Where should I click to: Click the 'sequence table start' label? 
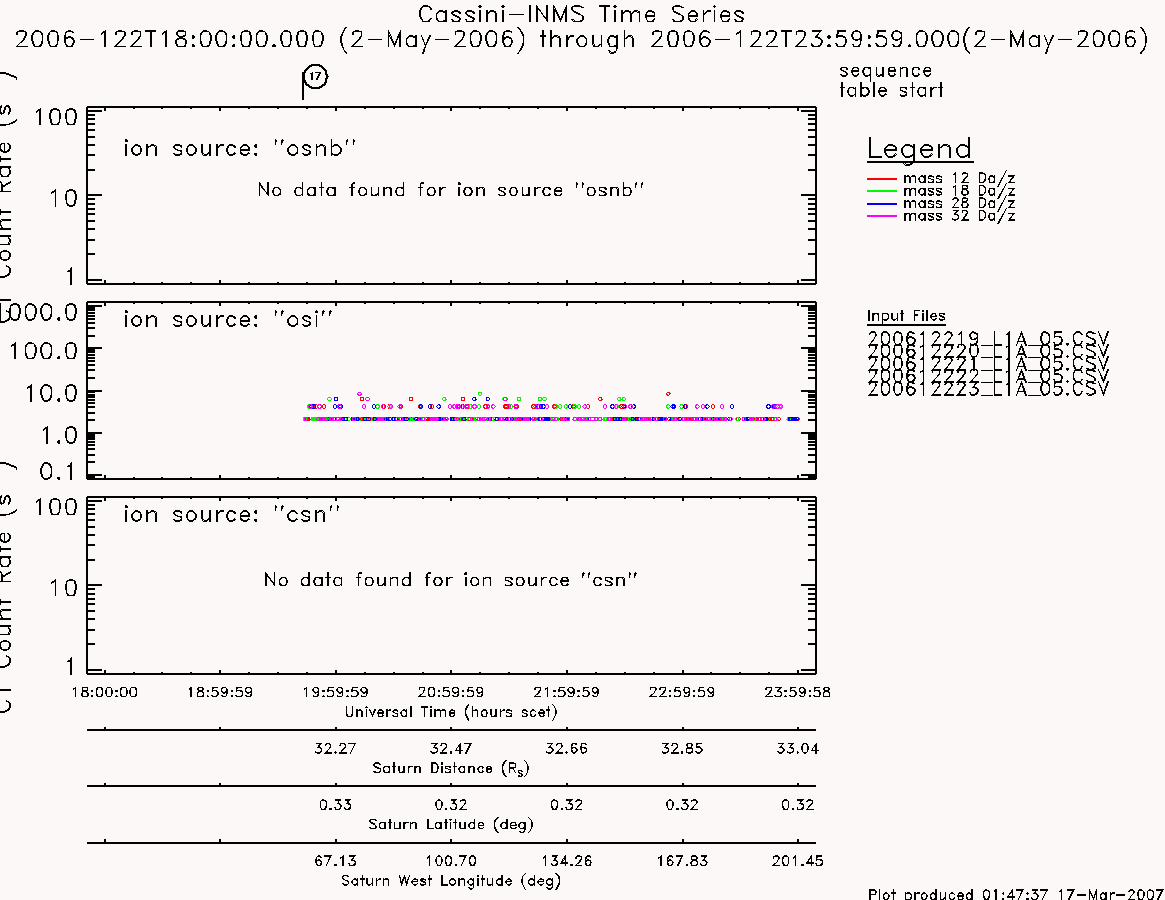pos(891,80)
